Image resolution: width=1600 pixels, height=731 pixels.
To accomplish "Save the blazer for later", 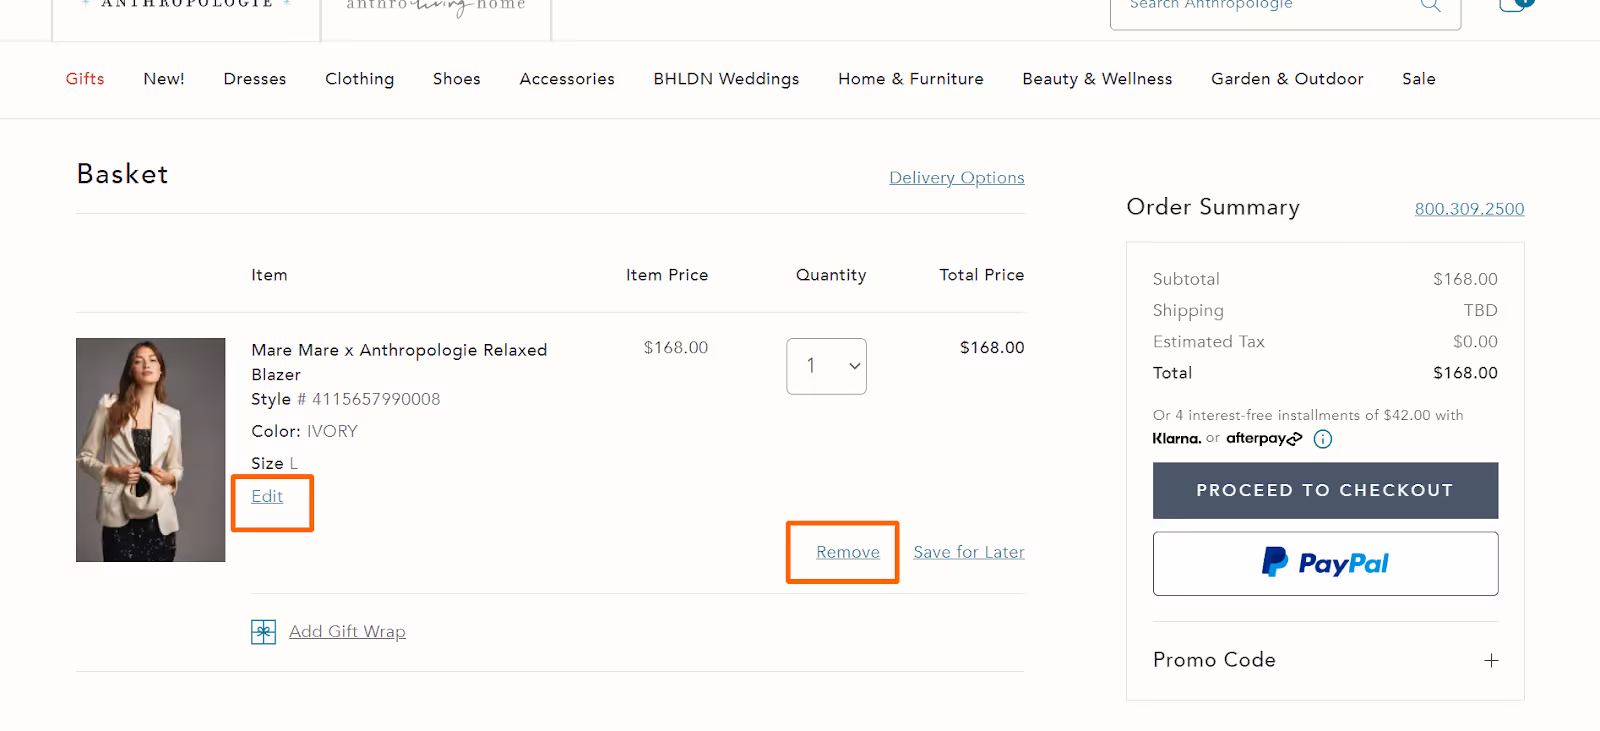I will 967,551.
